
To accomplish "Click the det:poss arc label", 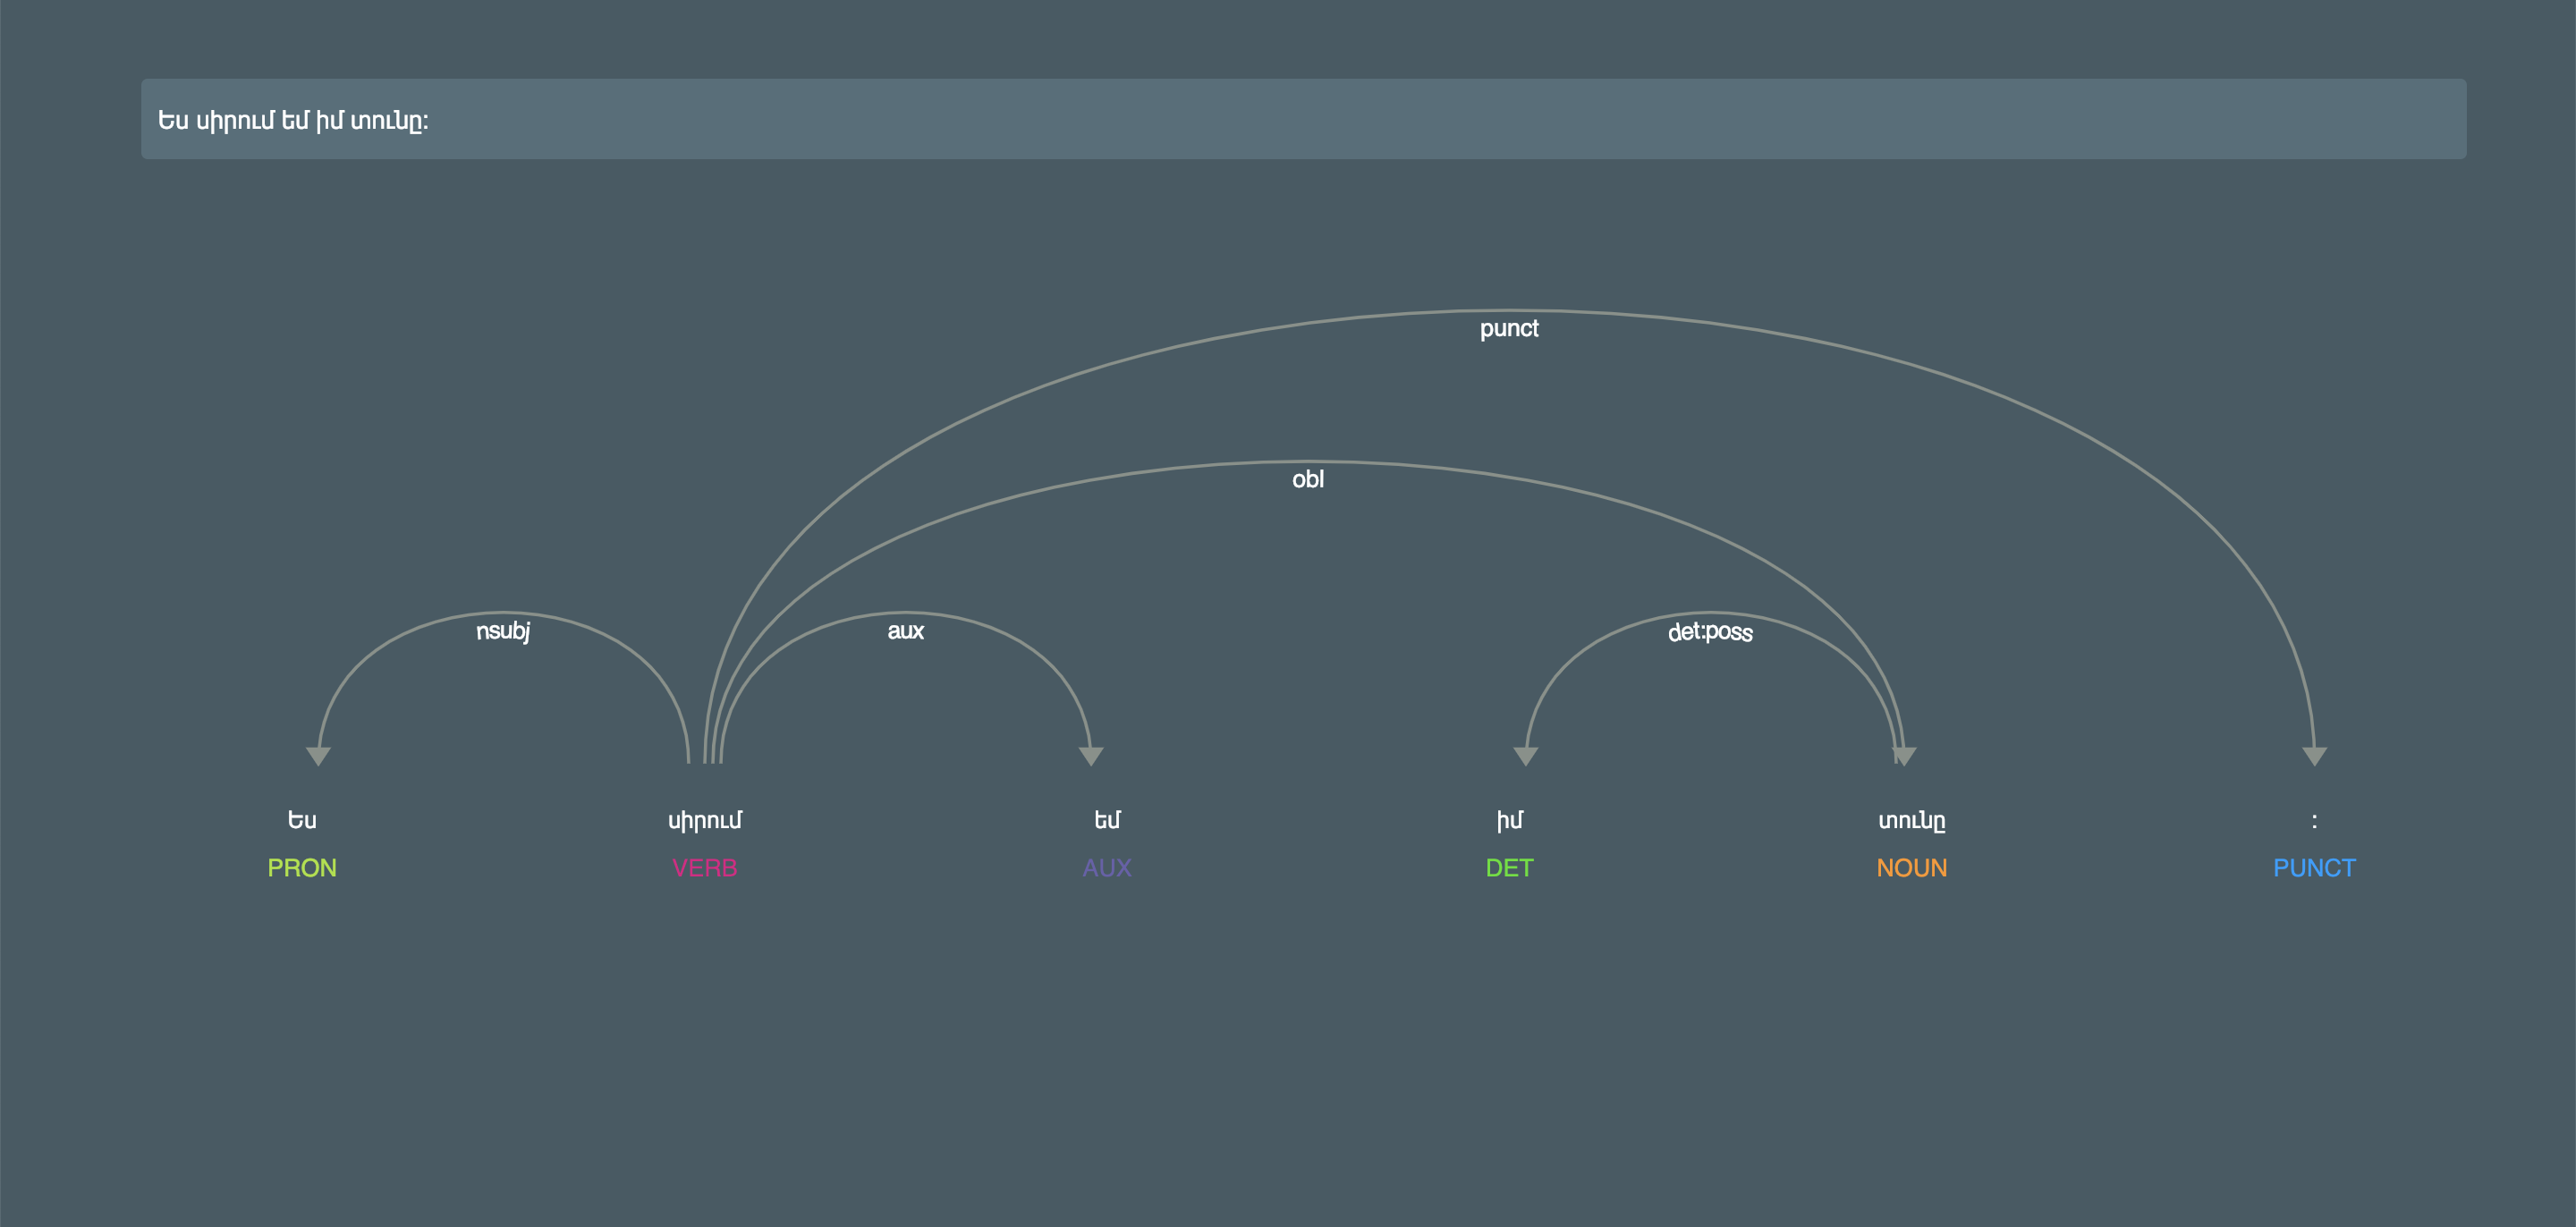I will [1709, 632].
